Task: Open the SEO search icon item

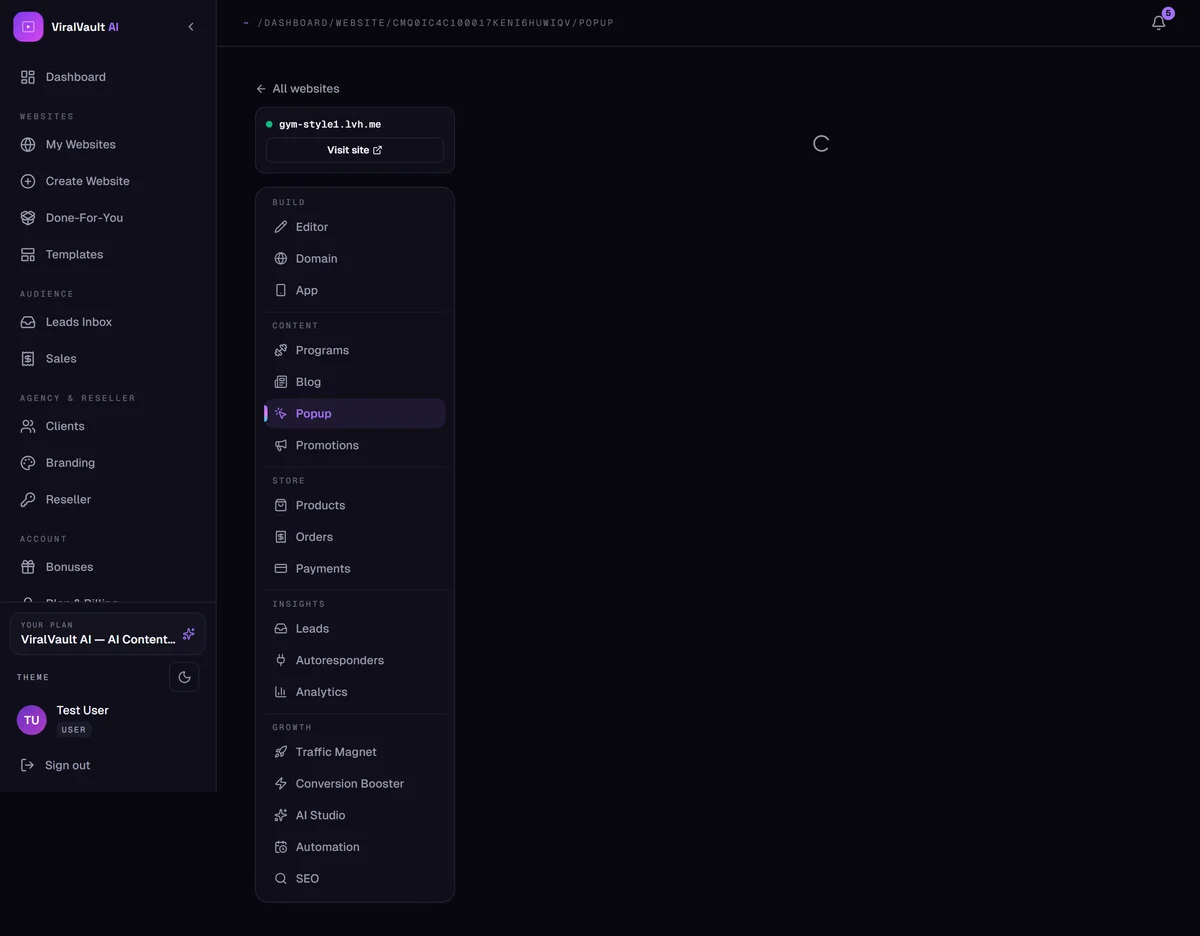Action: click(x=355, y=879)
